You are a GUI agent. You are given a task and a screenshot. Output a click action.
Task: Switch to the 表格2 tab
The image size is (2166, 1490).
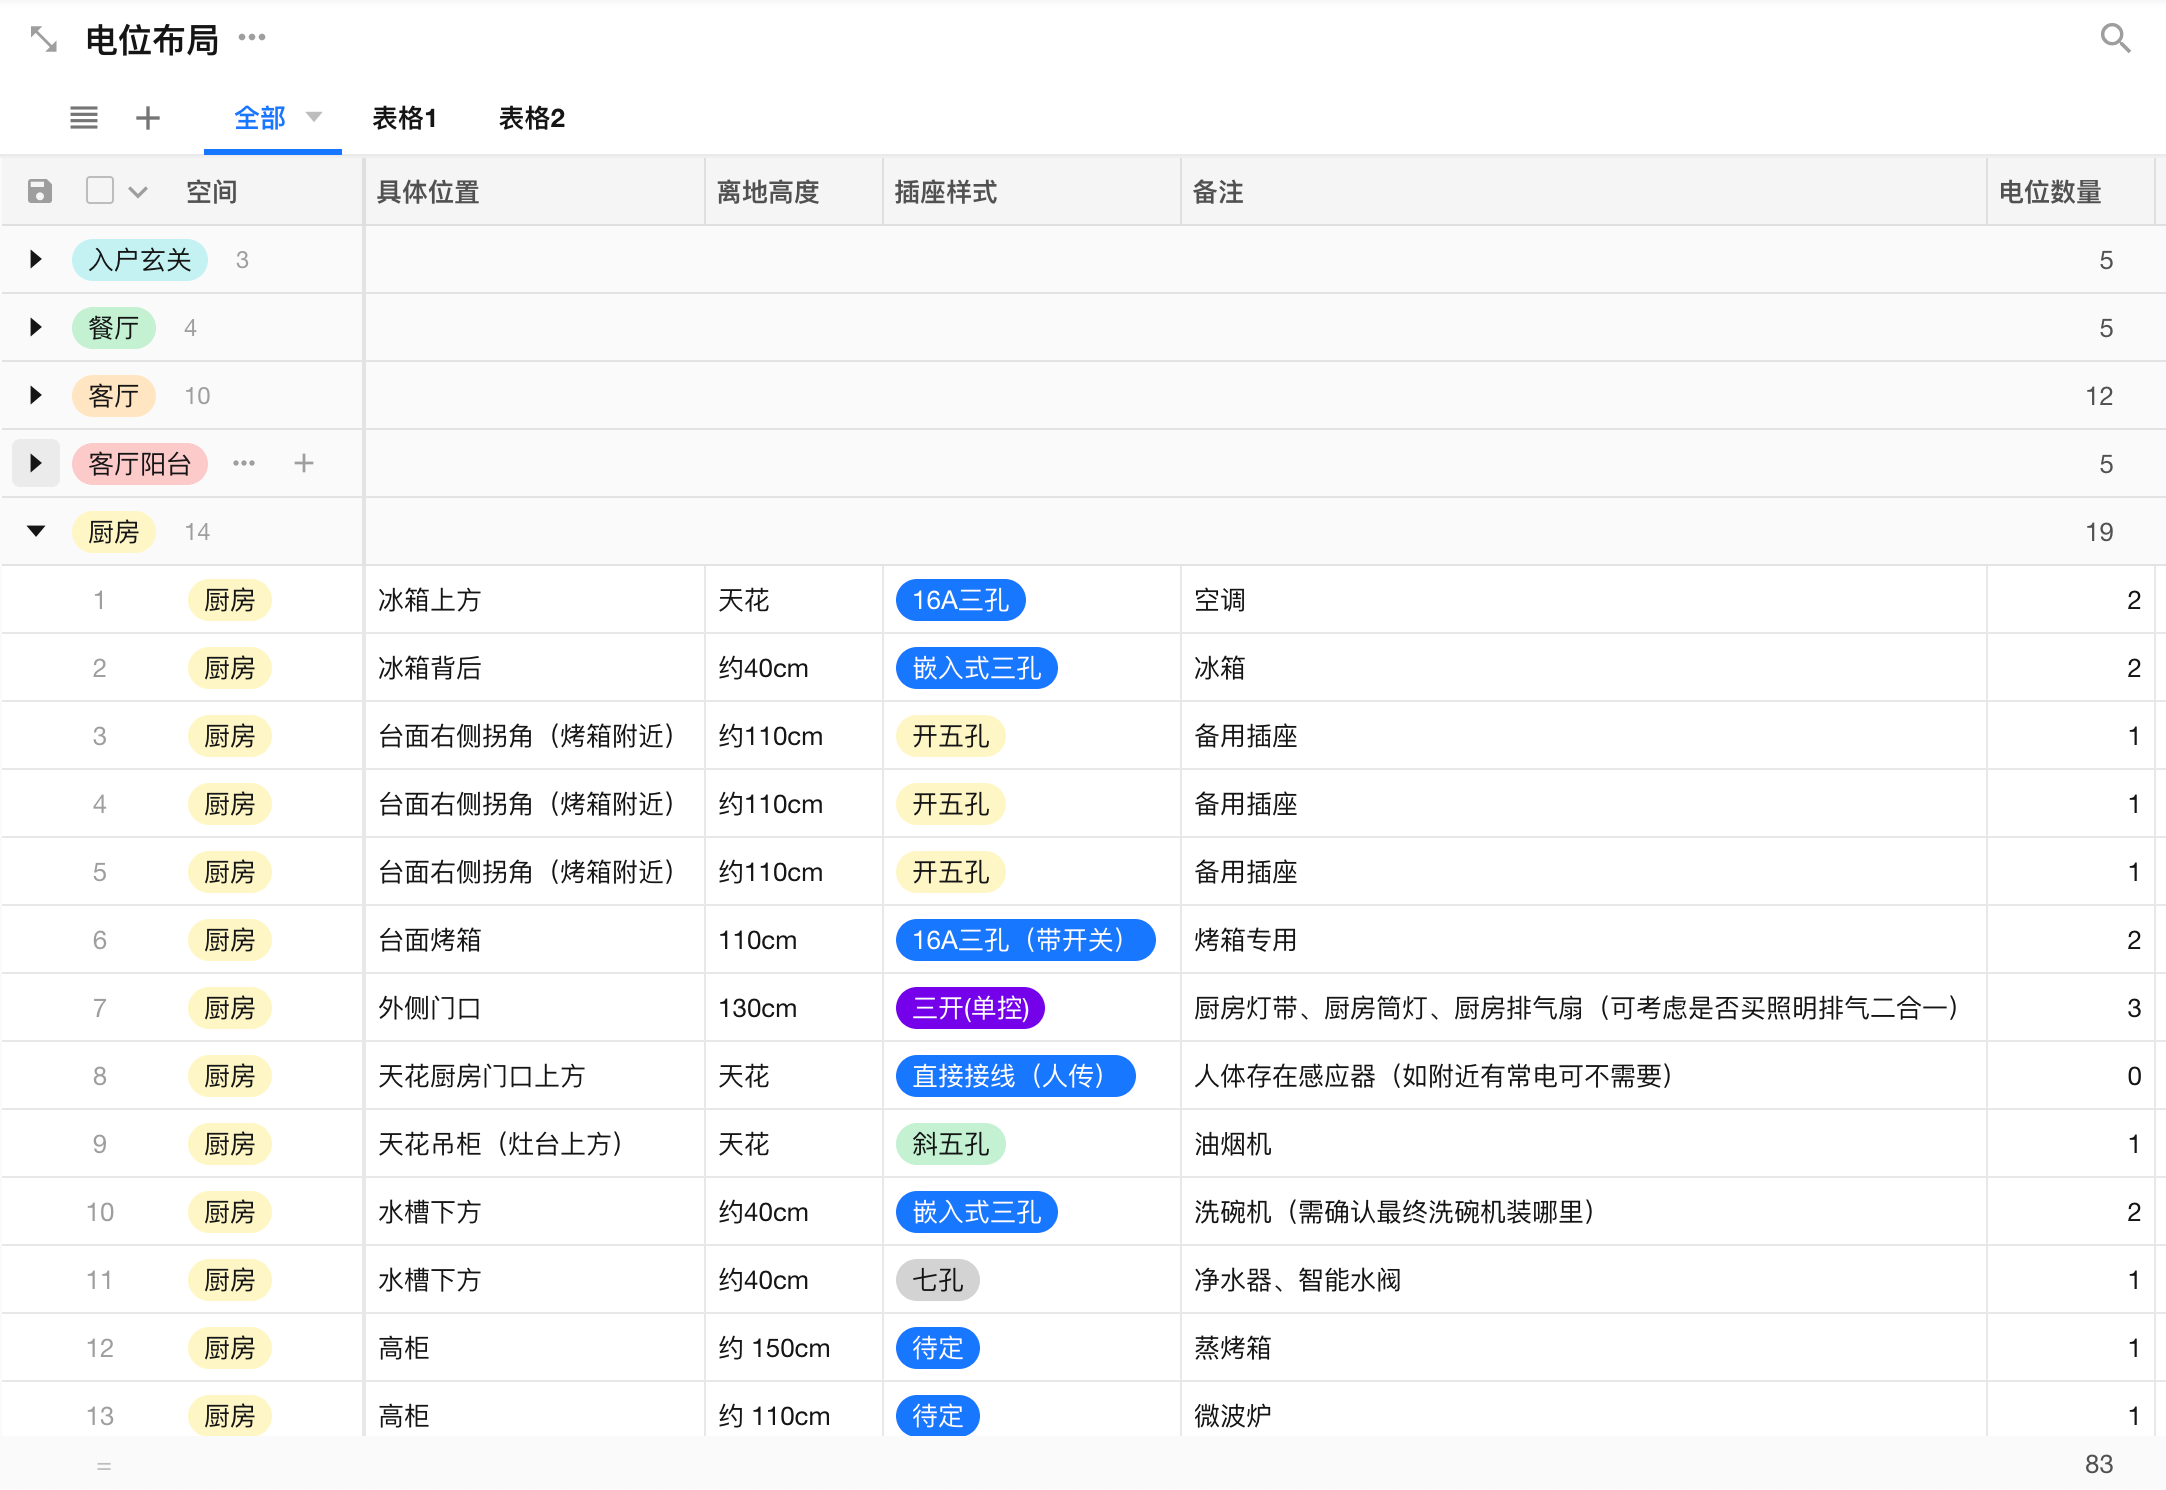(531, 118)
